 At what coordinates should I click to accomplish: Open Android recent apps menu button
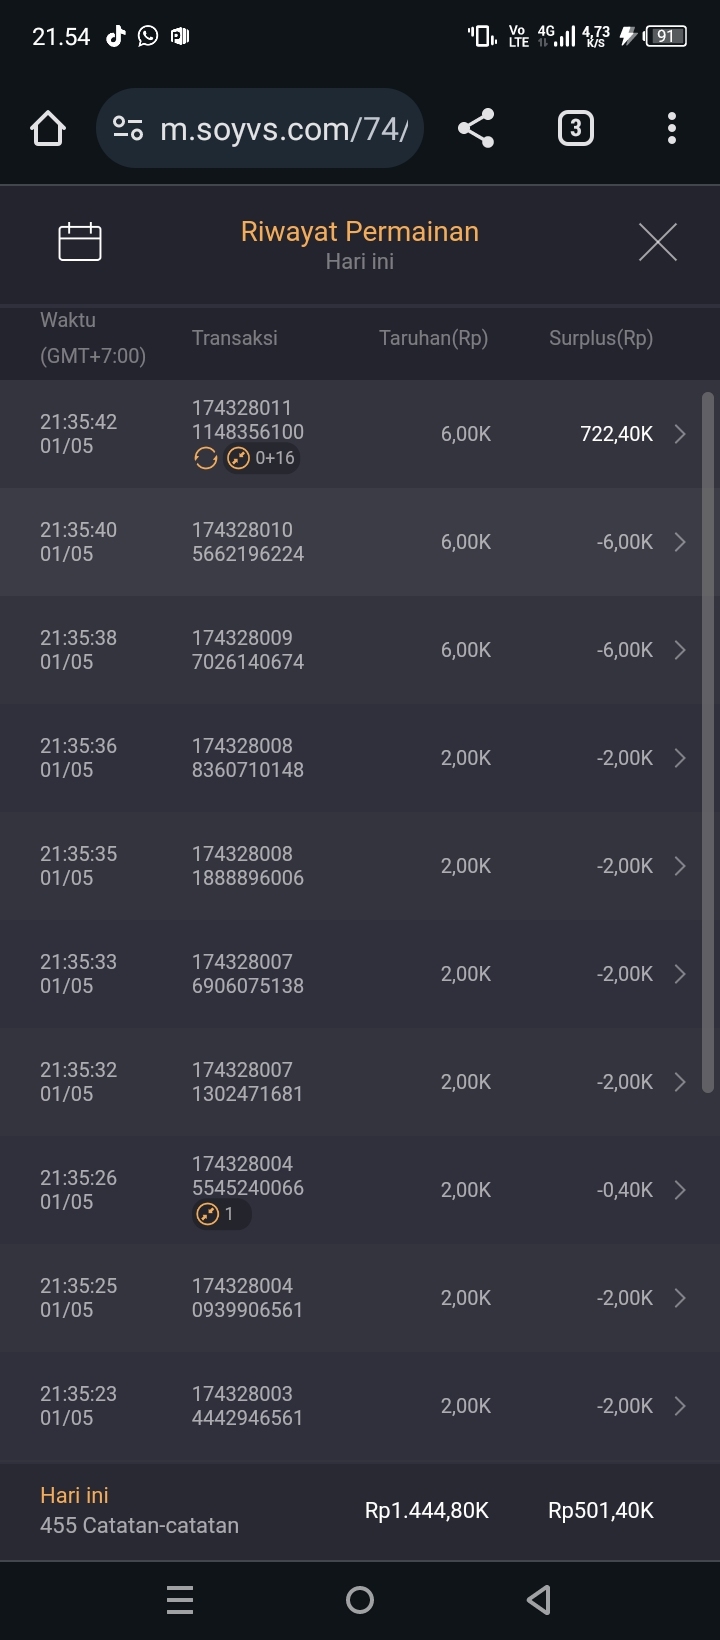click(x=180, y=1600)
